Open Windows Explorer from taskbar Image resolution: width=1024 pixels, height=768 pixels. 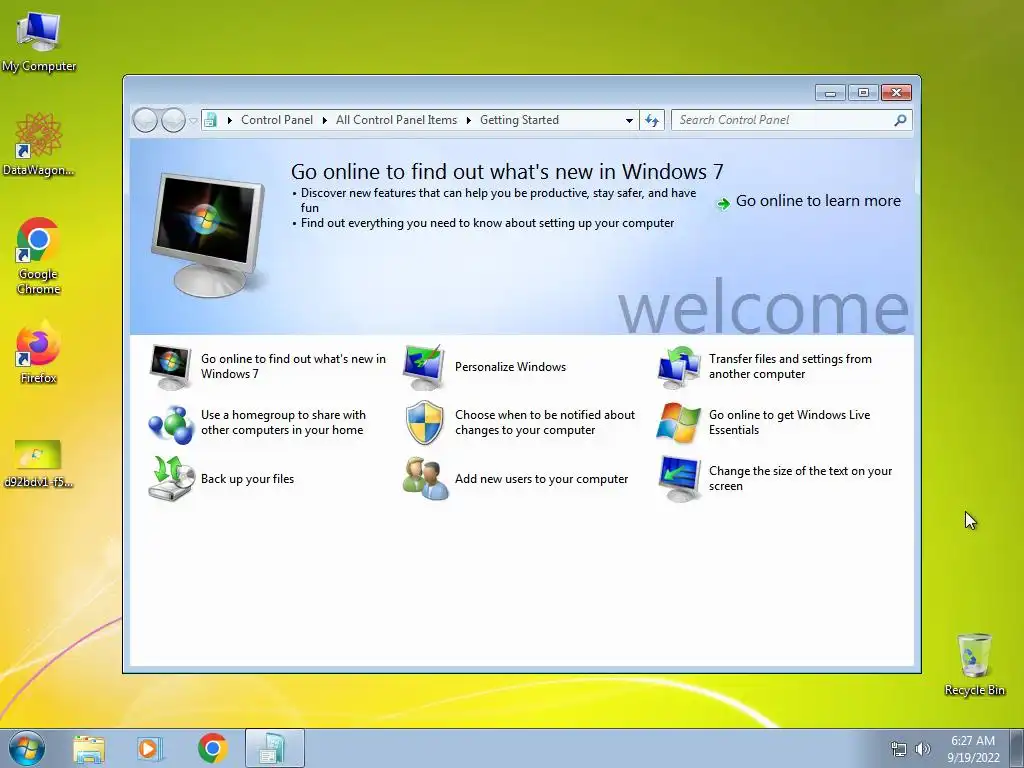pyautogui.click(x=89, y=748)
